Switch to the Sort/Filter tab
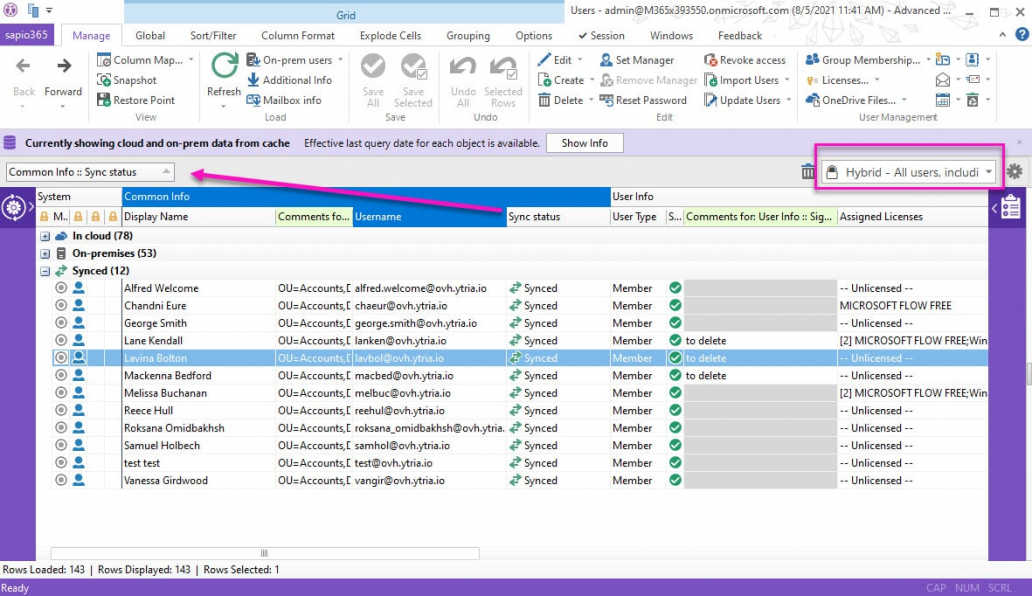Viewport: 1032px width, 596px height. click(213, 36)
